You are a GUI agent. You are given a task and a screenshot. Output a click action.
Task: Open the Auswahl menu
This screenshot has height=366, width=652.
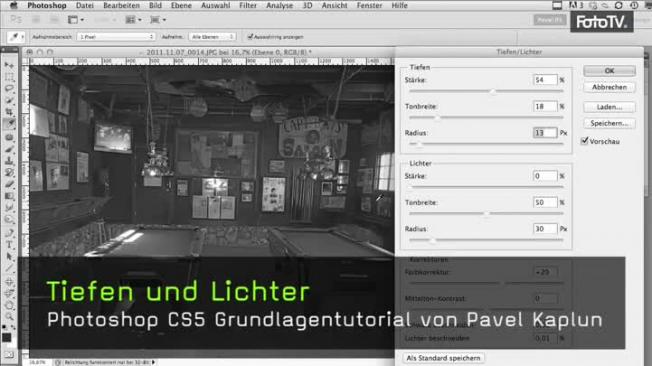[x=215, y=5]
